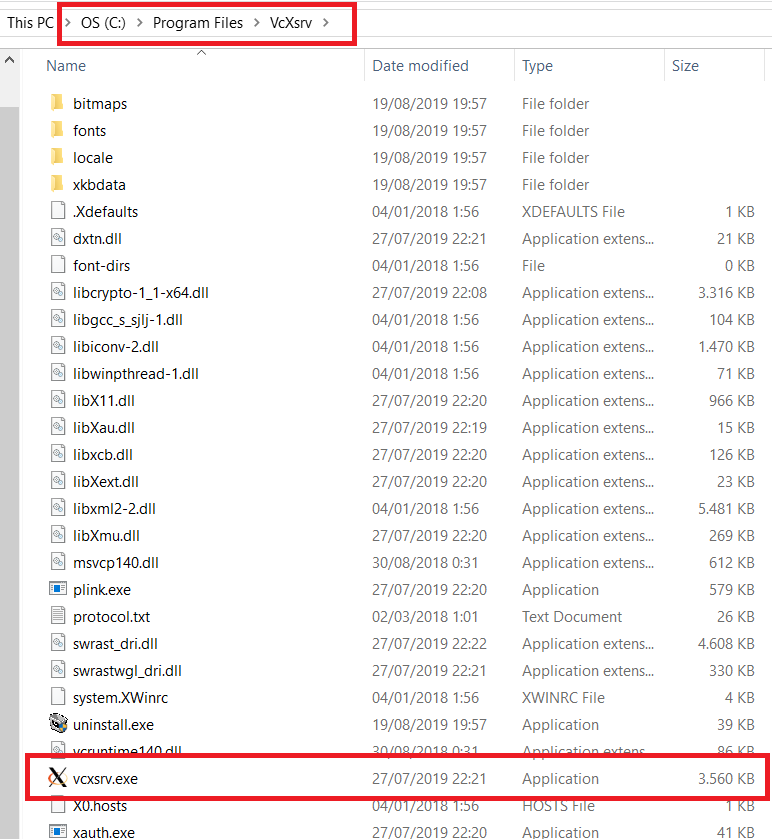Click XDEFAULTS File type cell
The width and height of the screenshot is (772, 839).
click(573, 212)
